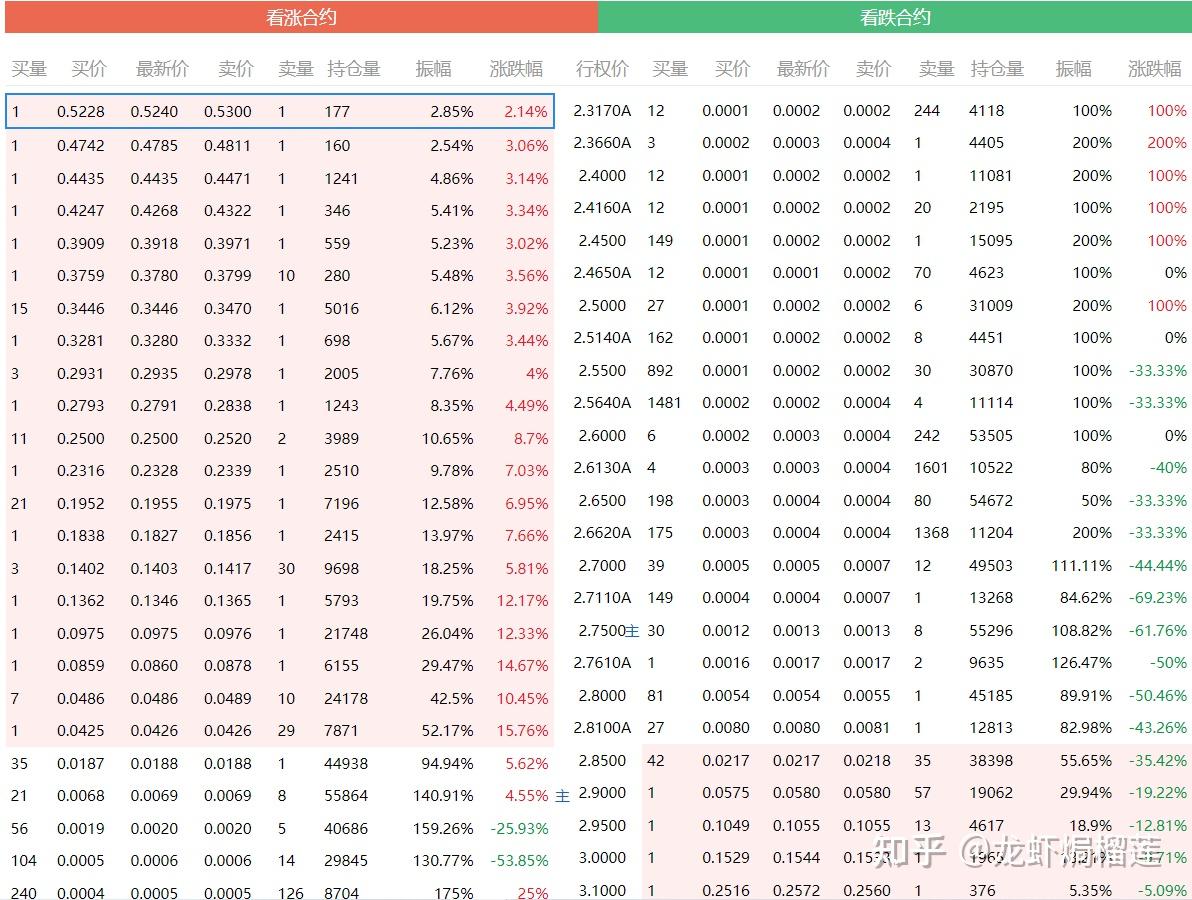Sort by 涨跌幅 under 看涨合约

pos(516,69)
